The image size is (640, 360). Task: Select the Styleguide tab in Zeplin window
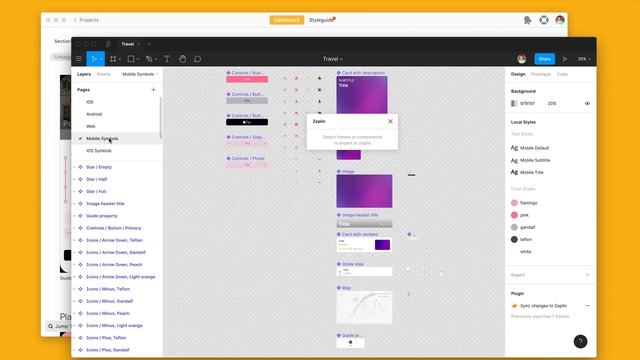[x=321, y=20]
